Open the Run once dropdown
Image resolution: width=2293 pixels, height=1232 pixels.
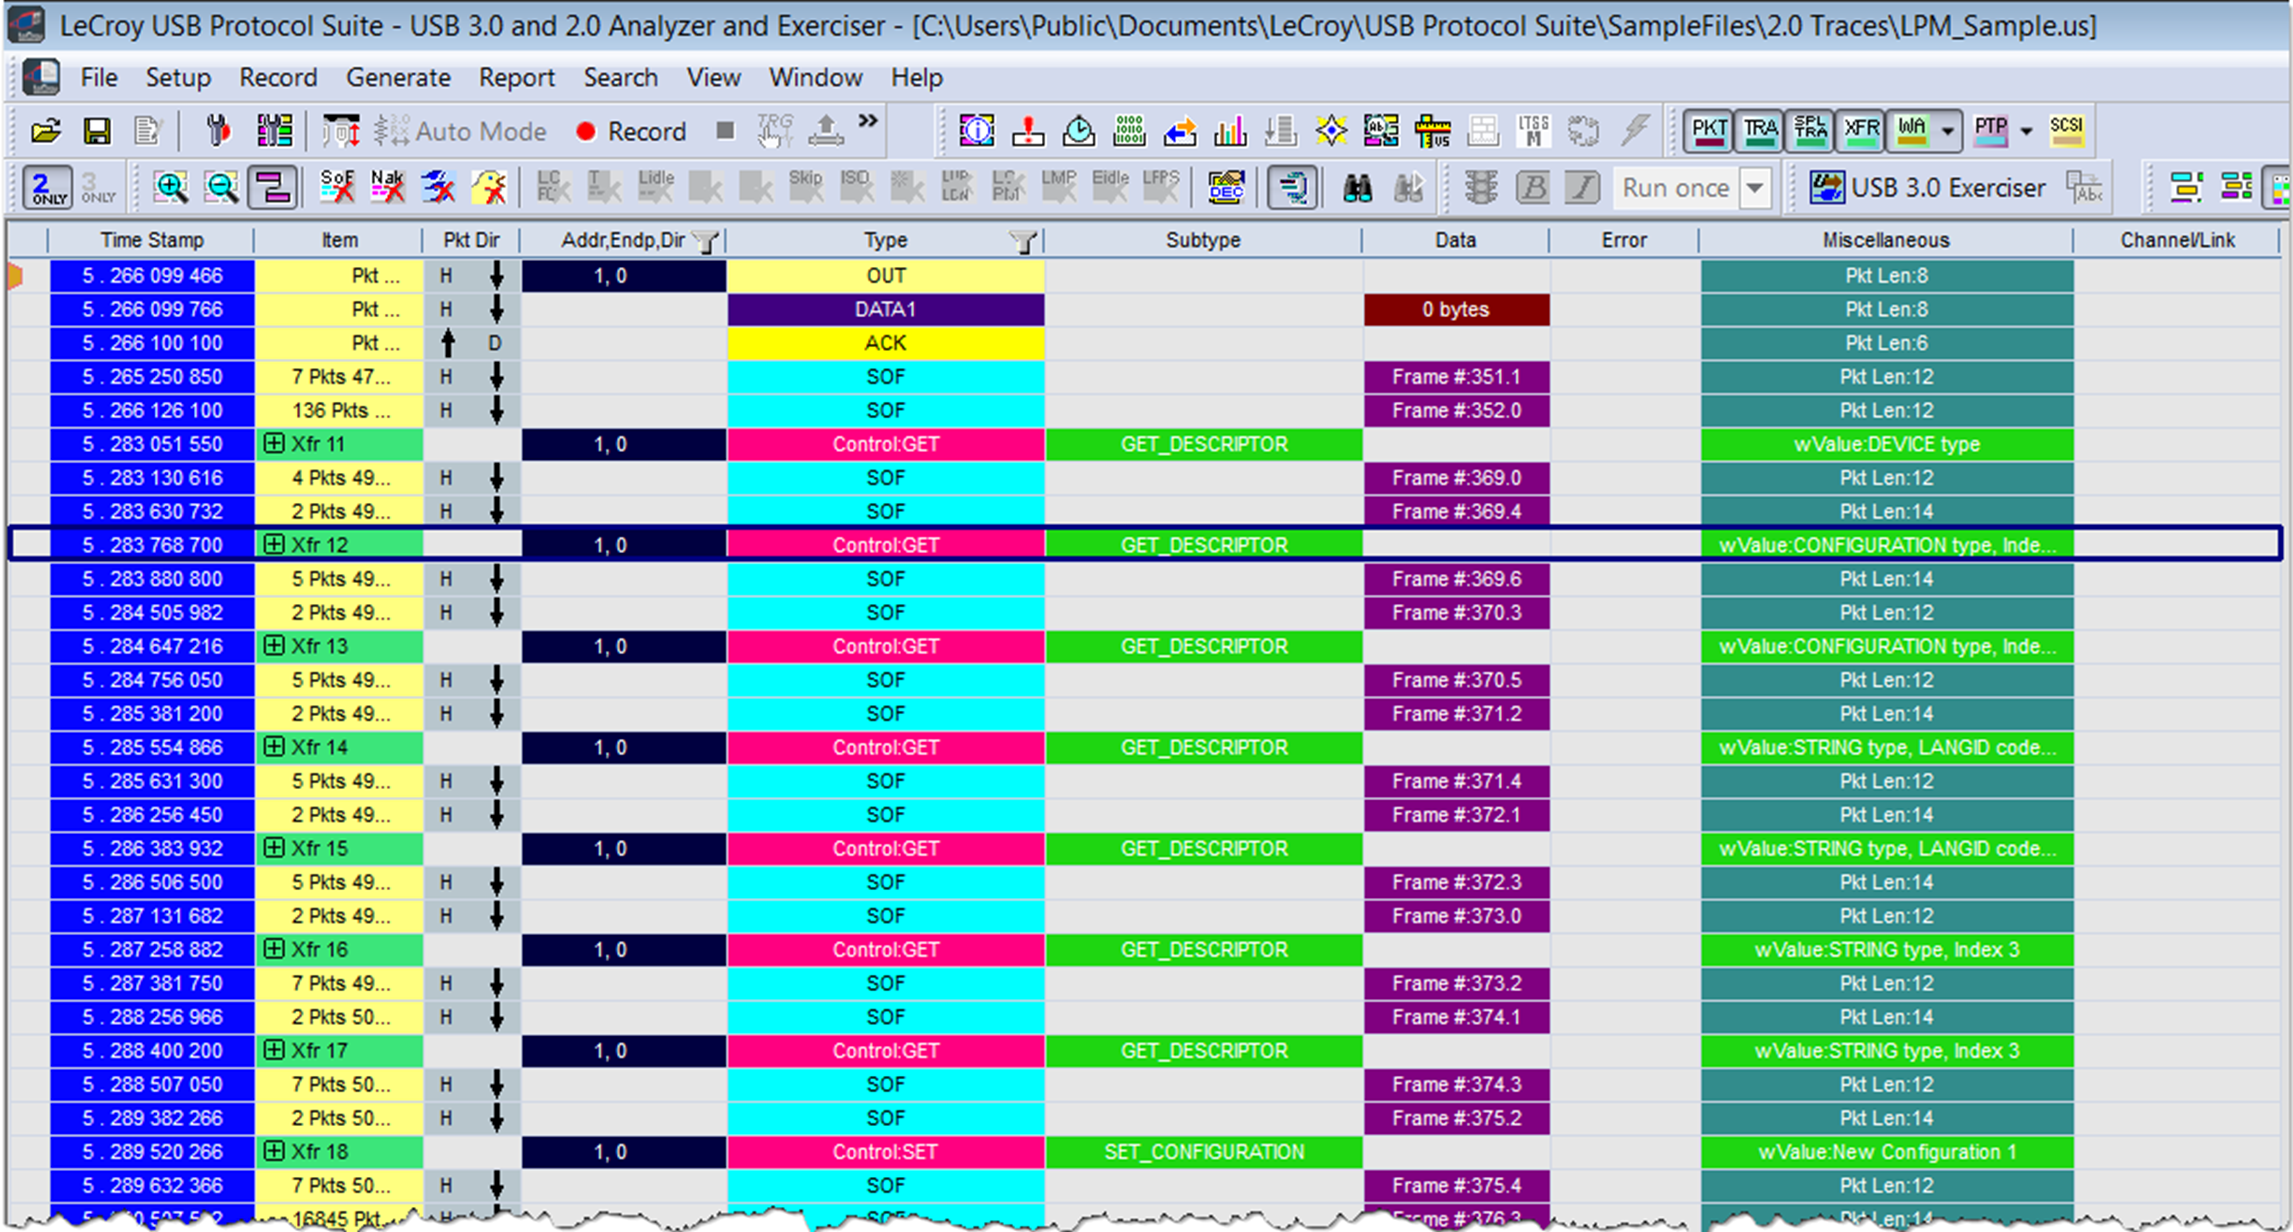point(1755,188)
